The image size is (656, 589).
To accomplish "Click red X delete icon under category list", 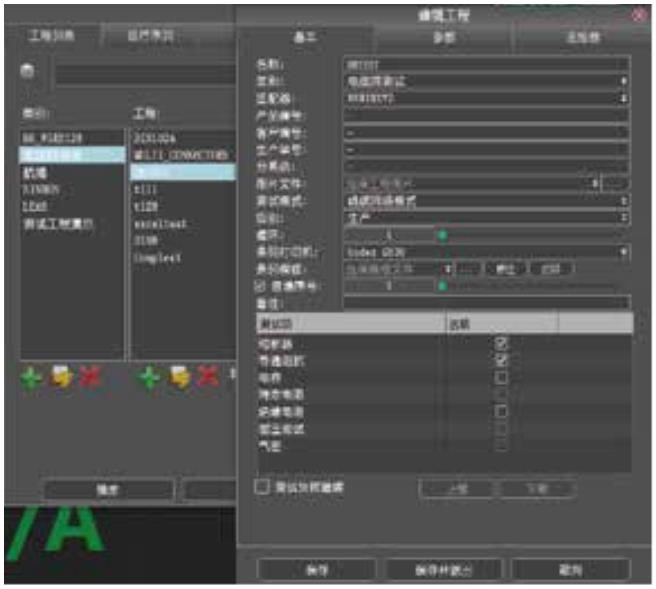I will (x=91, y=380).
